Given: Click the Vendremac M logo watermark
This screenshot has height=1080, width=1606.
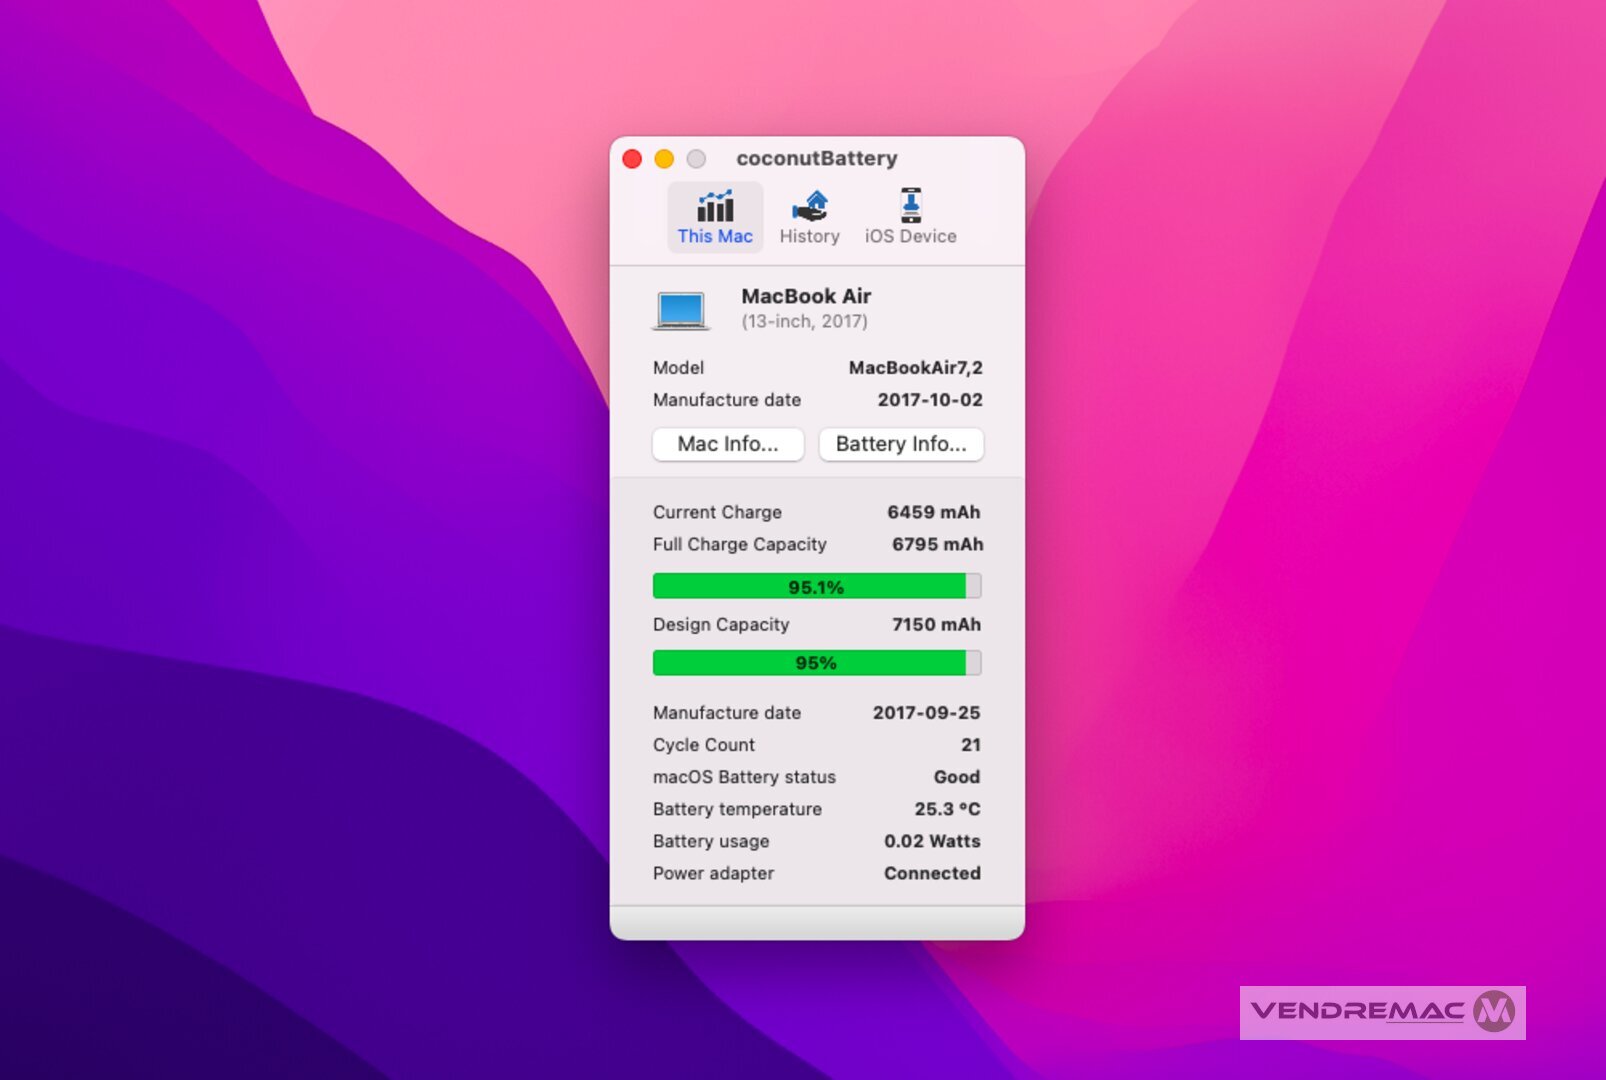Looking at the screenshot, I should point(1494,1012).
